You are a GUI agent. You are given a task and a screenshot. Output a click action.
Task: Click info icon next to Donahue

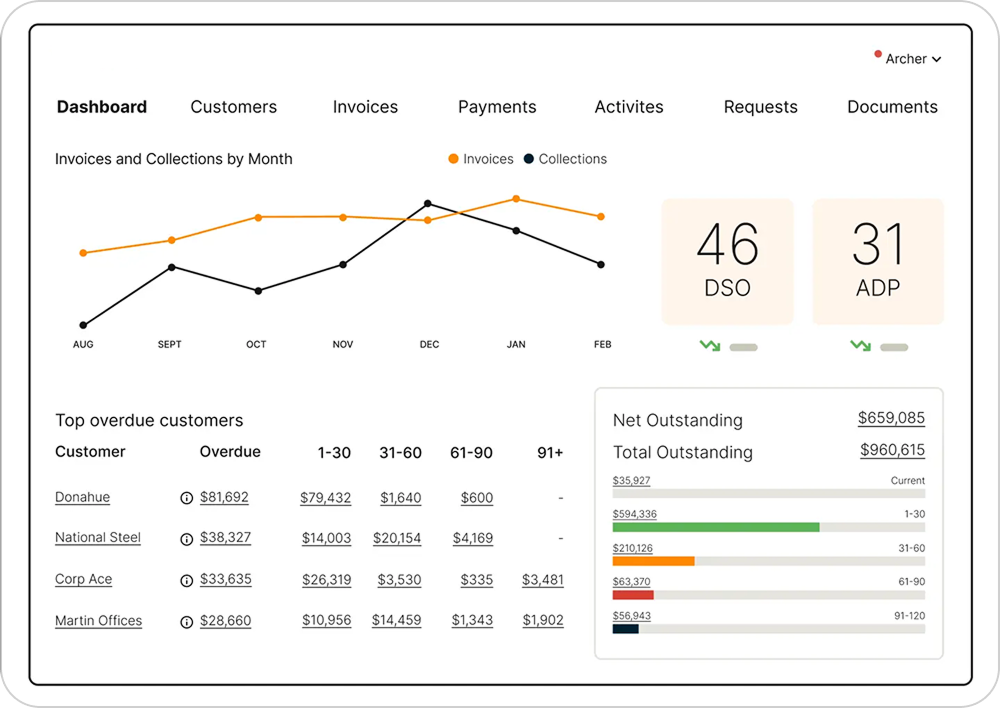186,498
